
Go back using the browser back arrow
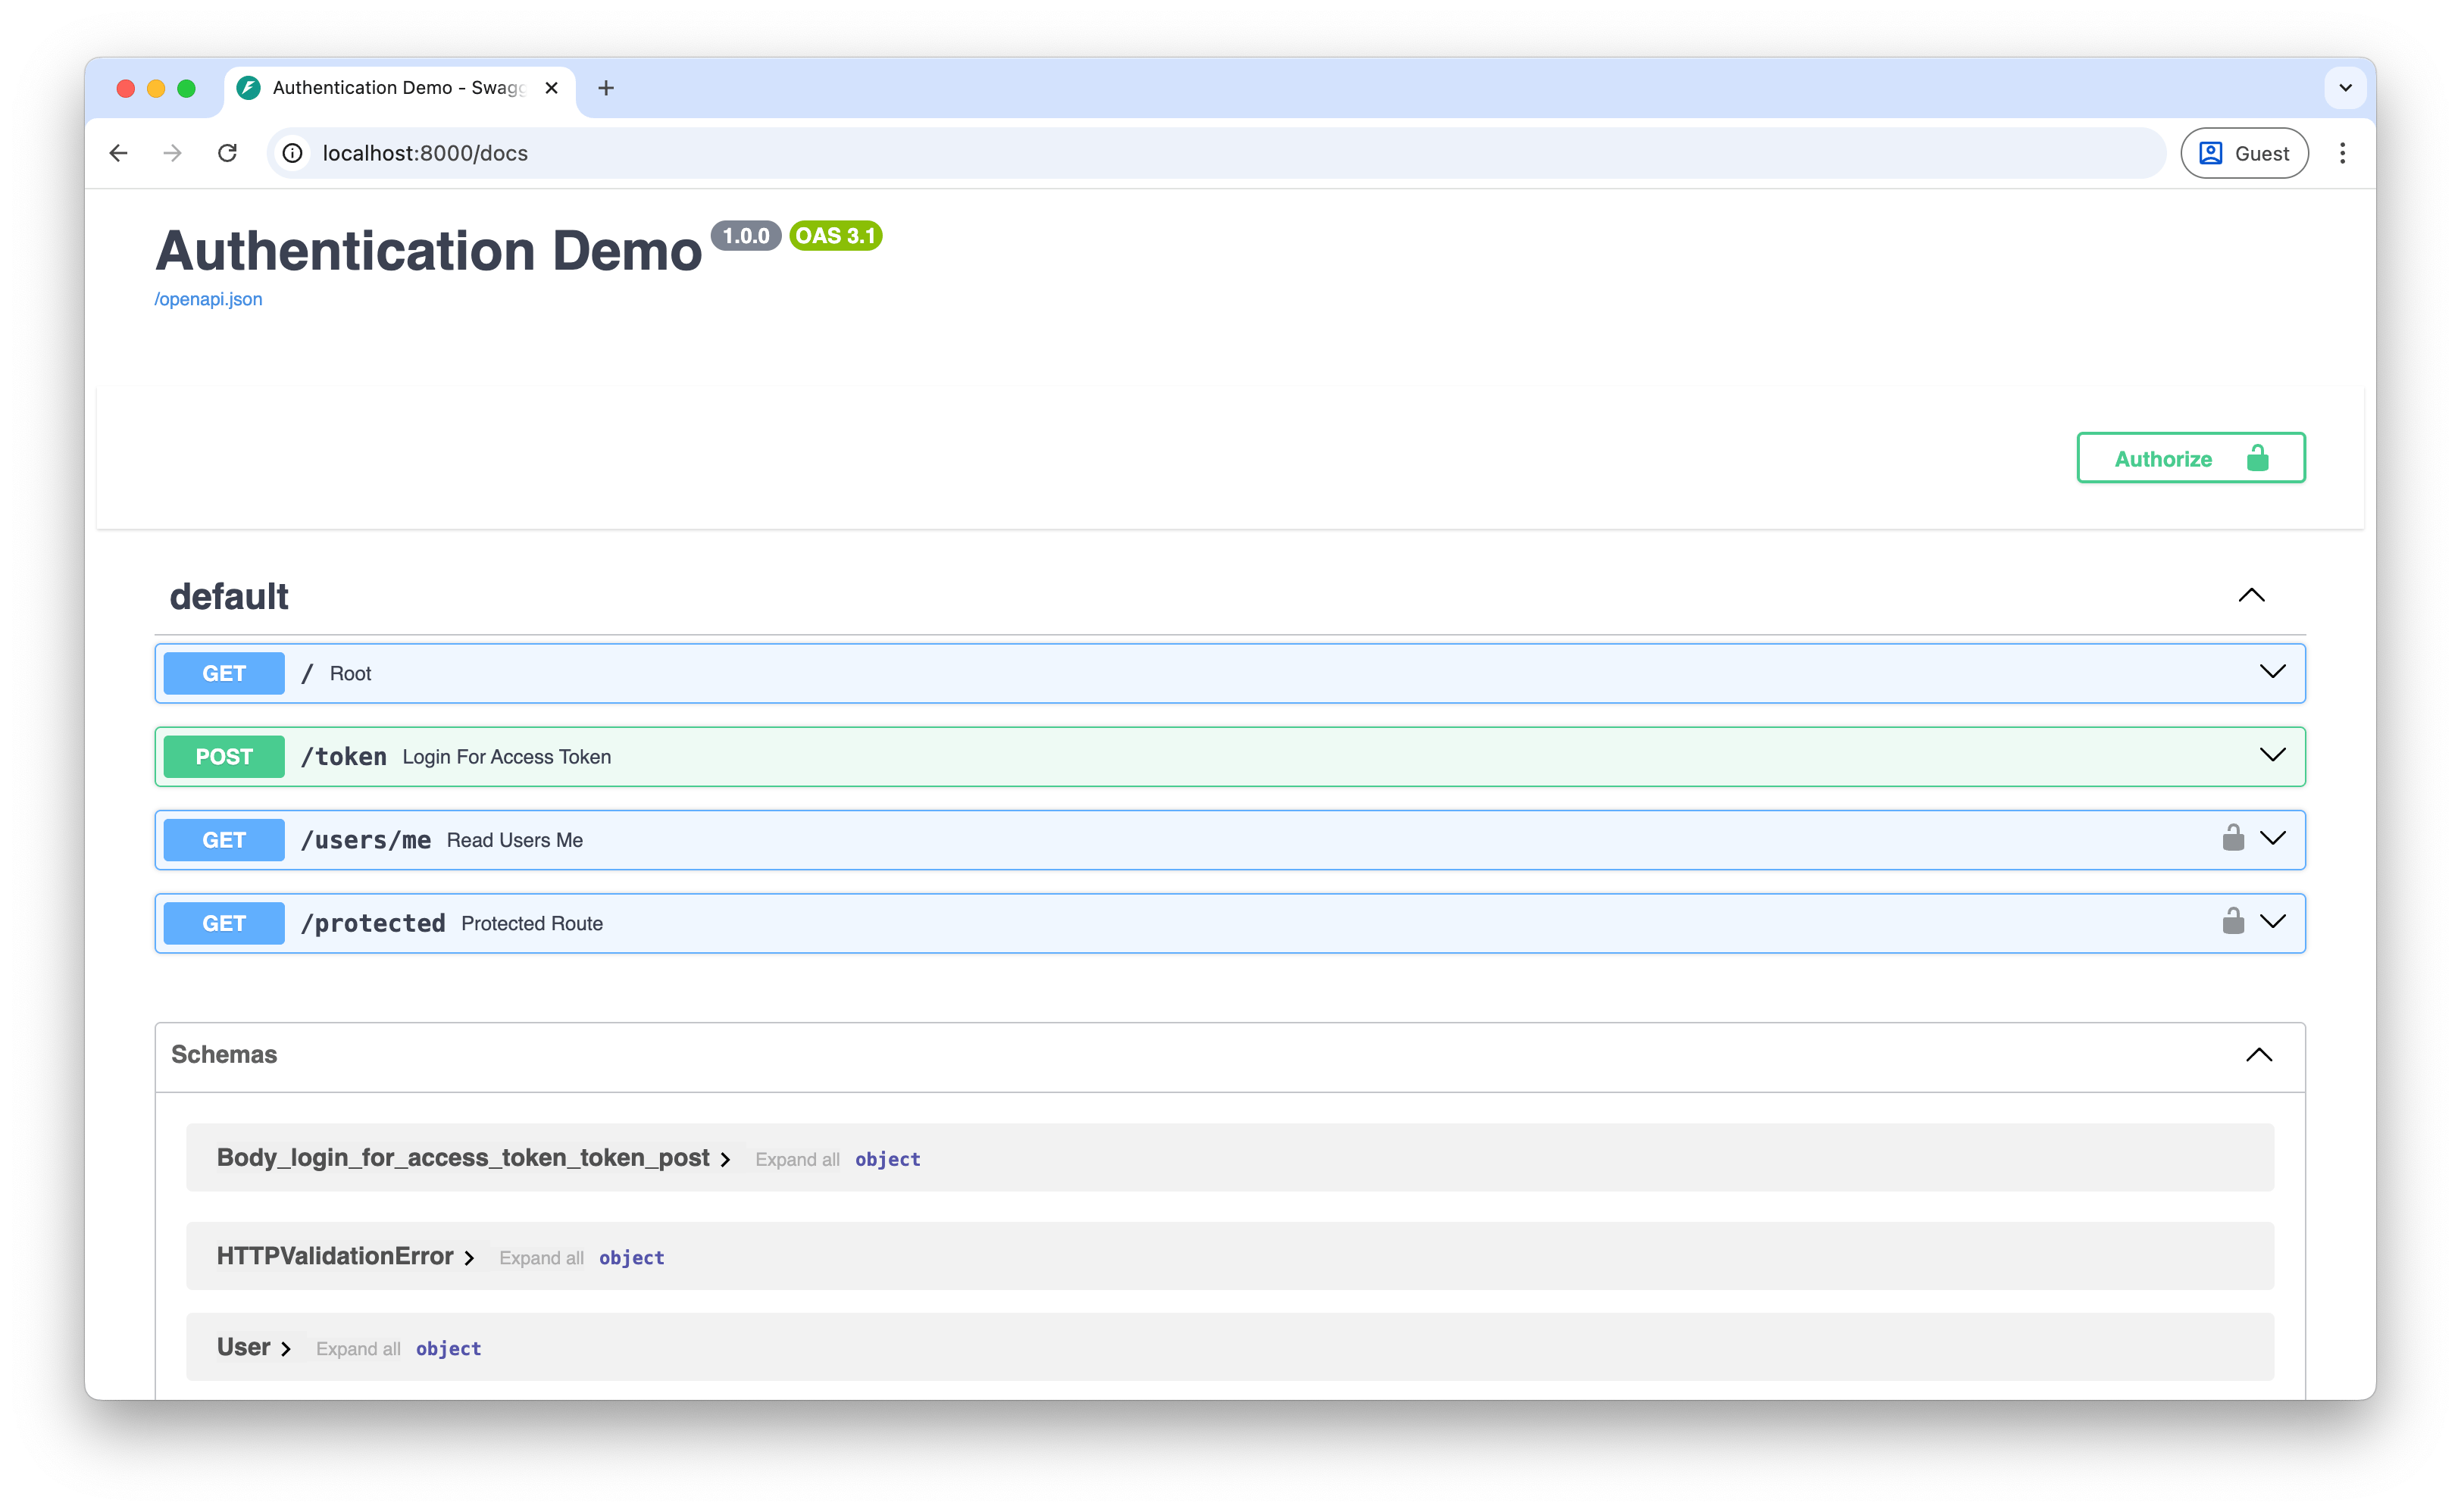tap(119, 153)
